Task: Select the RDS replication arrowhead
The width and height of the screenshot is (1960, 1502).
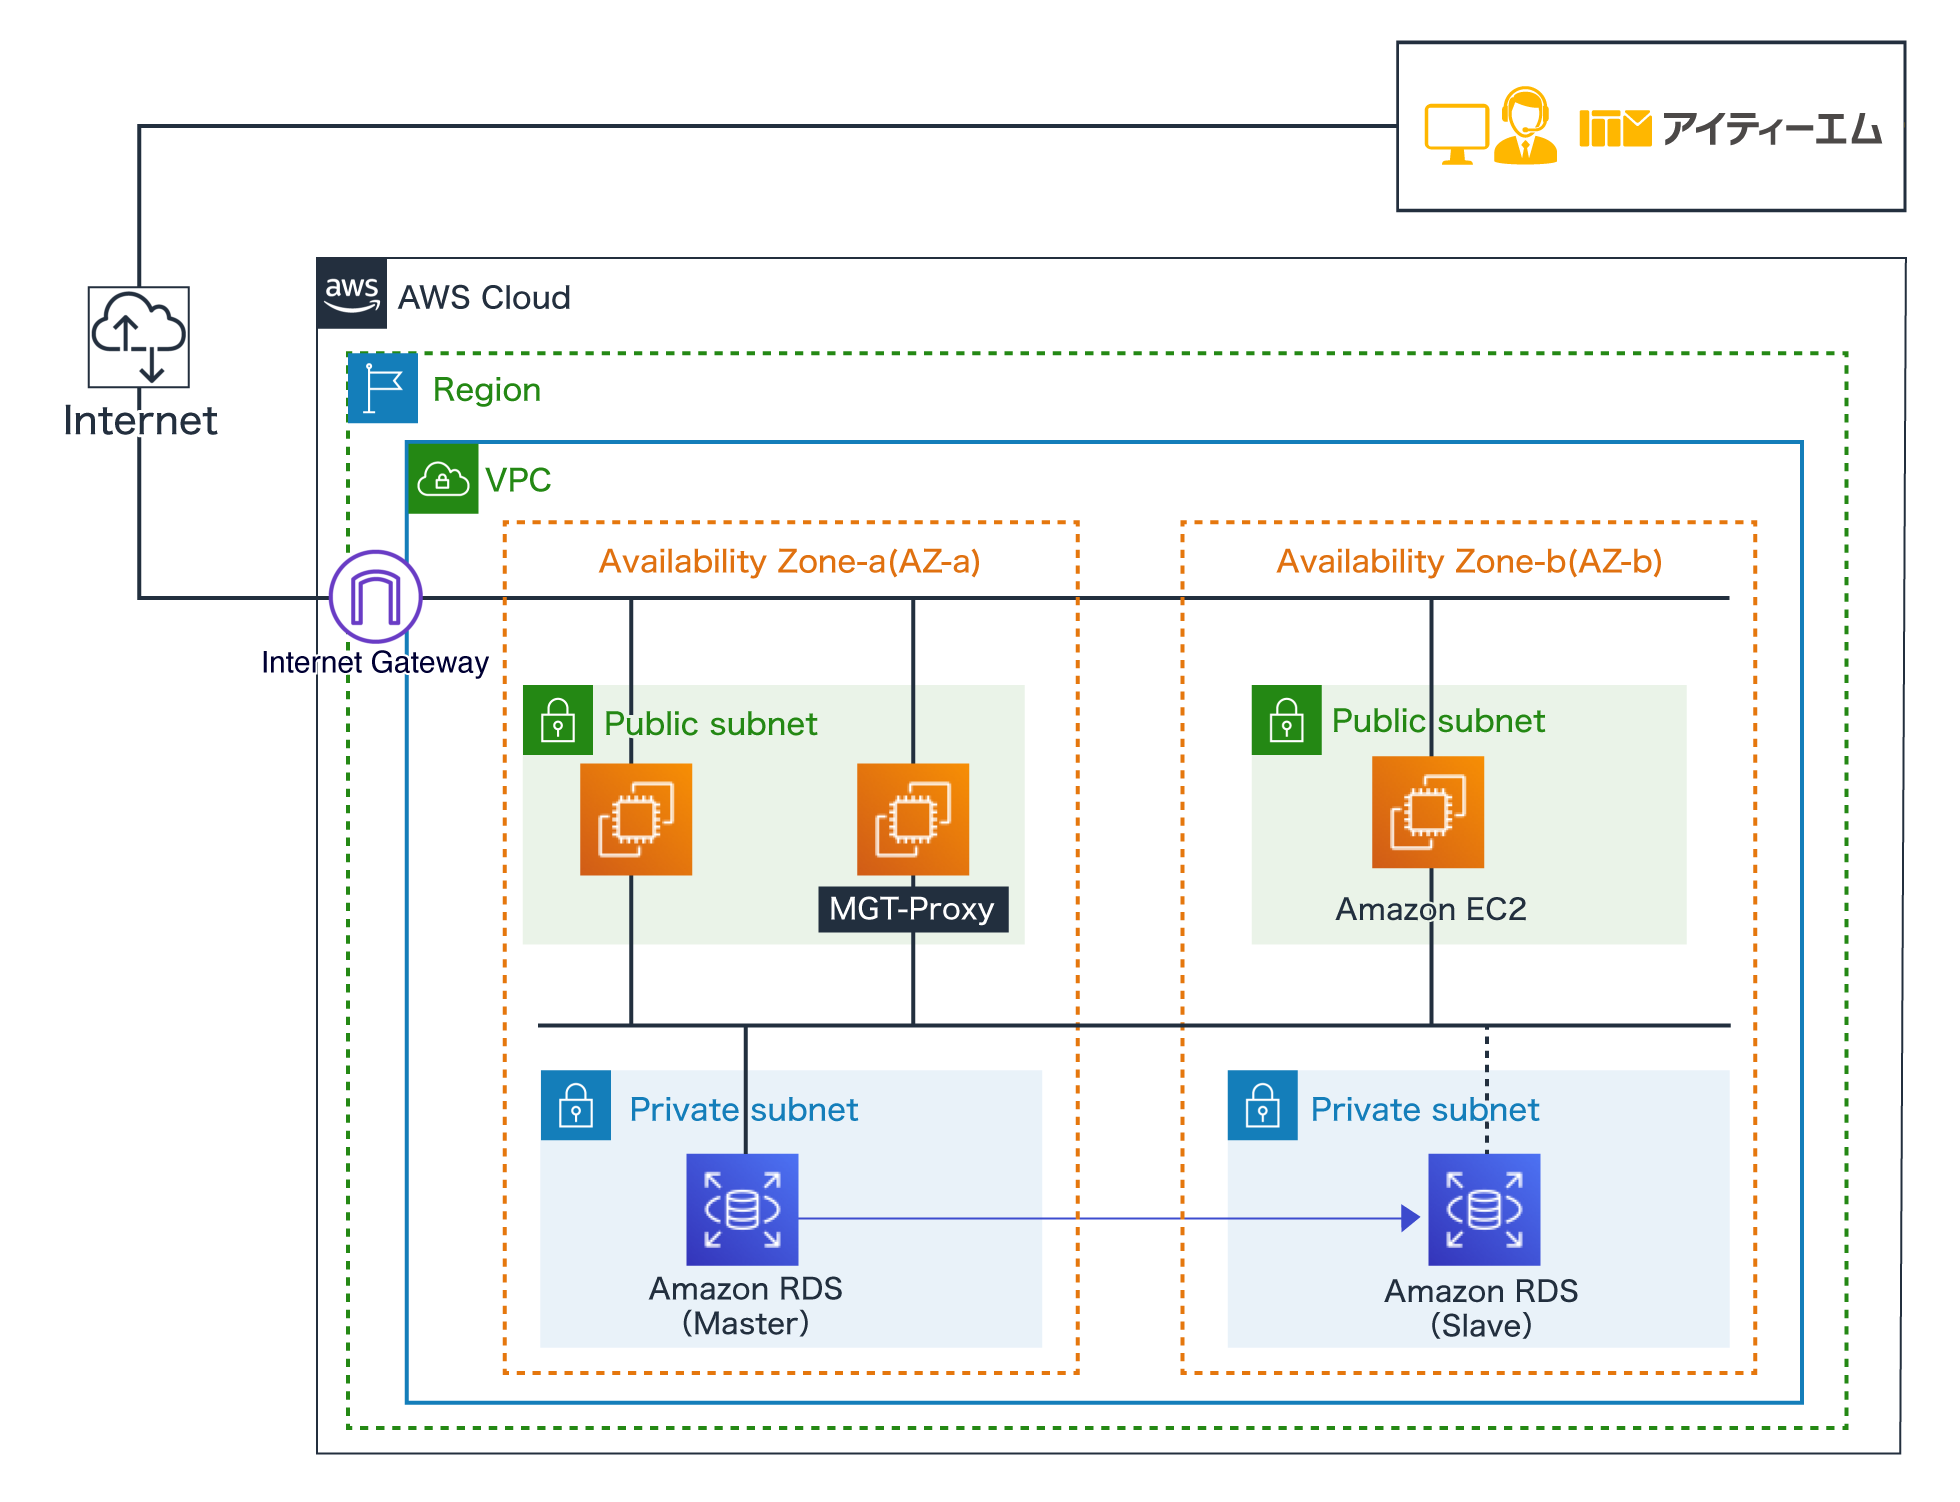Action: (1411, 1218)
